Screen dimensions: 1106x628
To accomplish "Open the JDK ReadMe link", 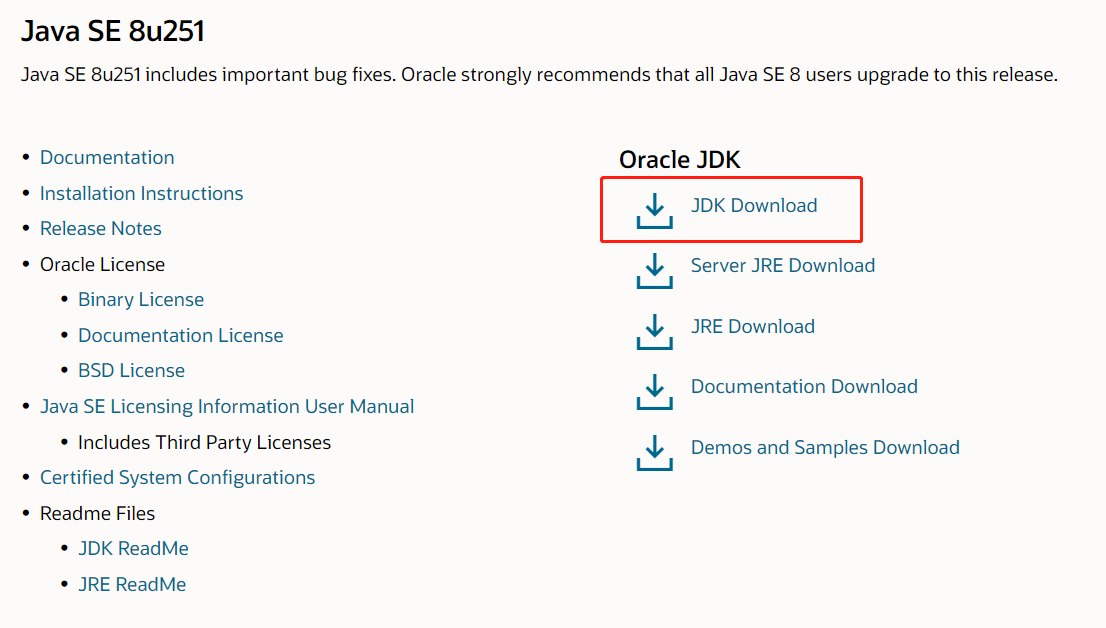I will [x=133, y=548].
